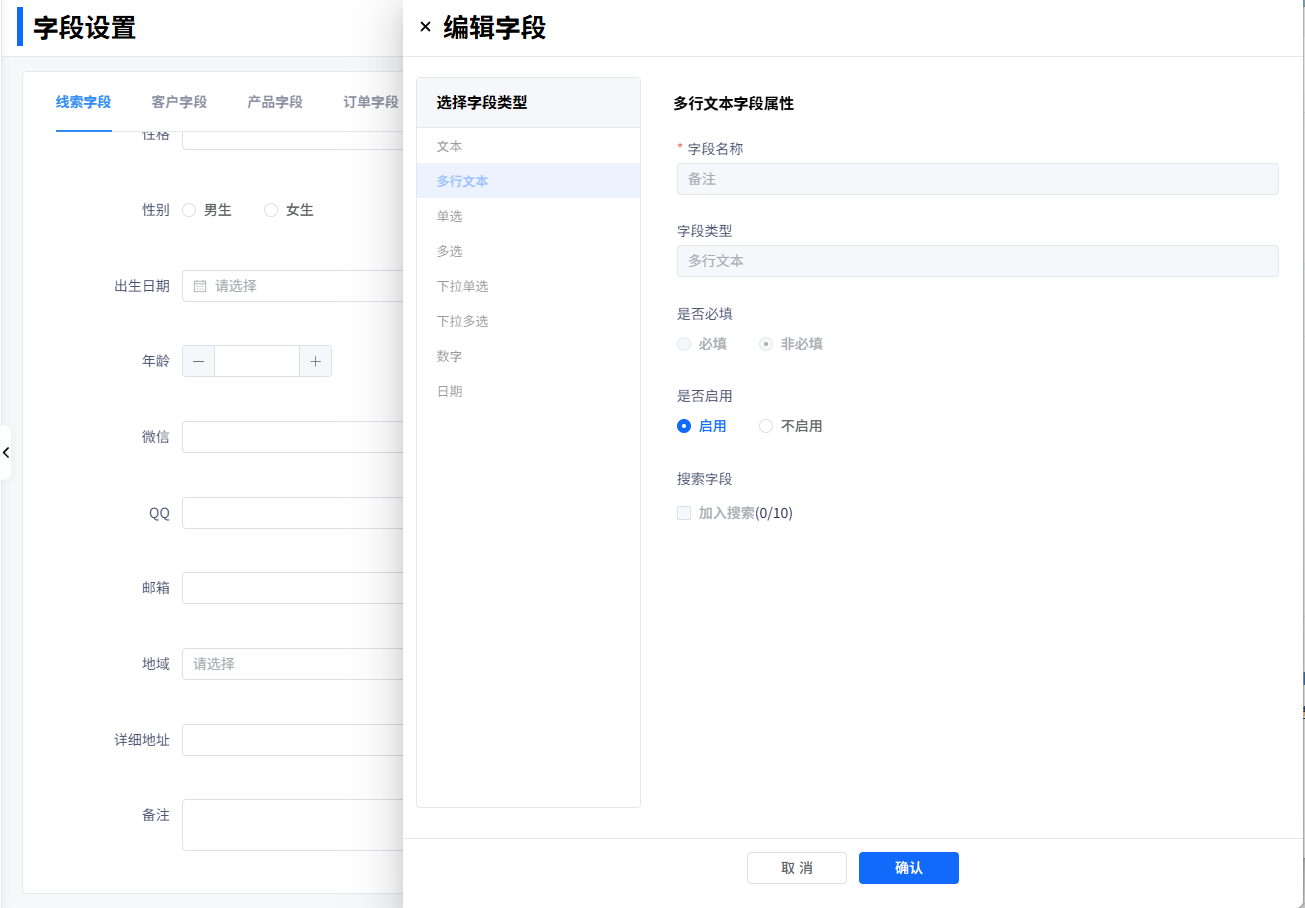Close the 编辑字段 panel with X icon
Viewport: 1305px width, 908px height.
click(x=425, y=27)
